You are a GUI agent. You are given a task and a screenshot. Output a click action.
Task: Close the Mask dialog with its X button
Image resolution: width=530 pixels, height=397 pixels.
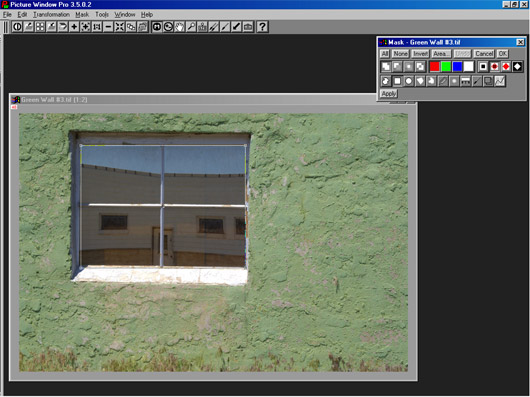point(520,42)
